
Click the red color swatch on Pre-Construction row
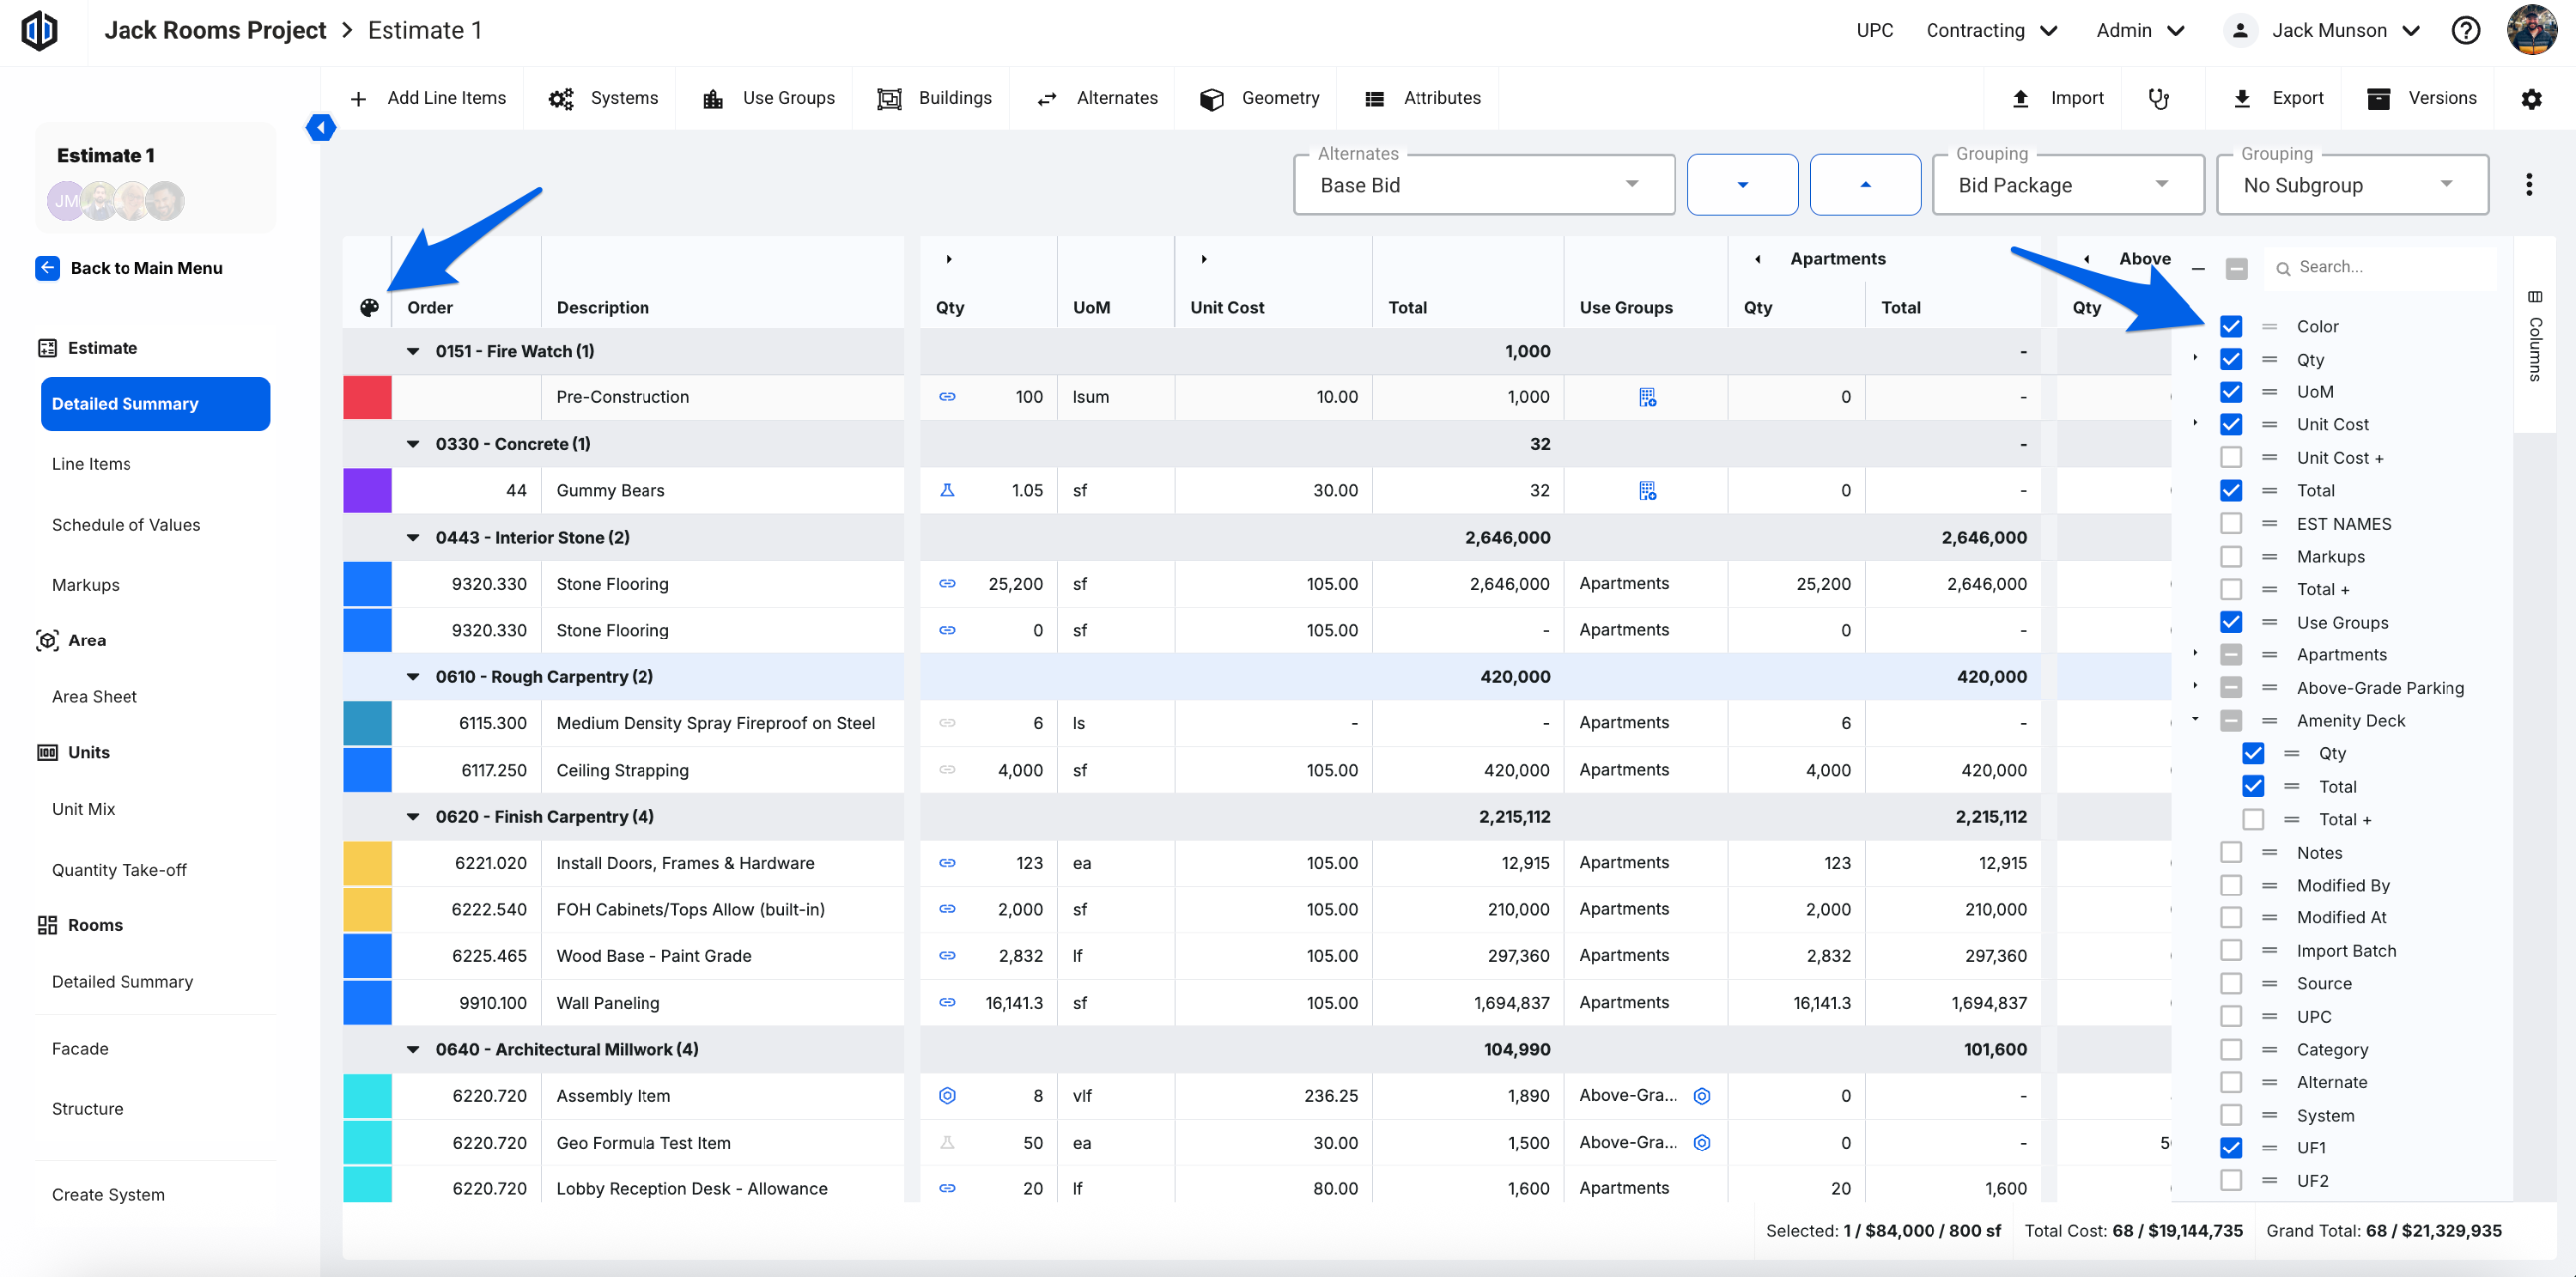click(367, 398)
